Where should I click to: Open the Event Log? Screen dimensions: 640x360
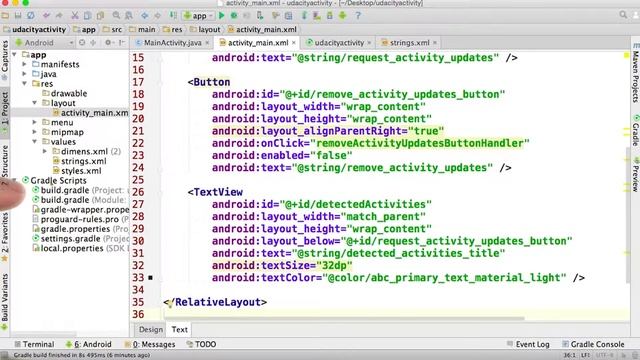click(528, 344)
